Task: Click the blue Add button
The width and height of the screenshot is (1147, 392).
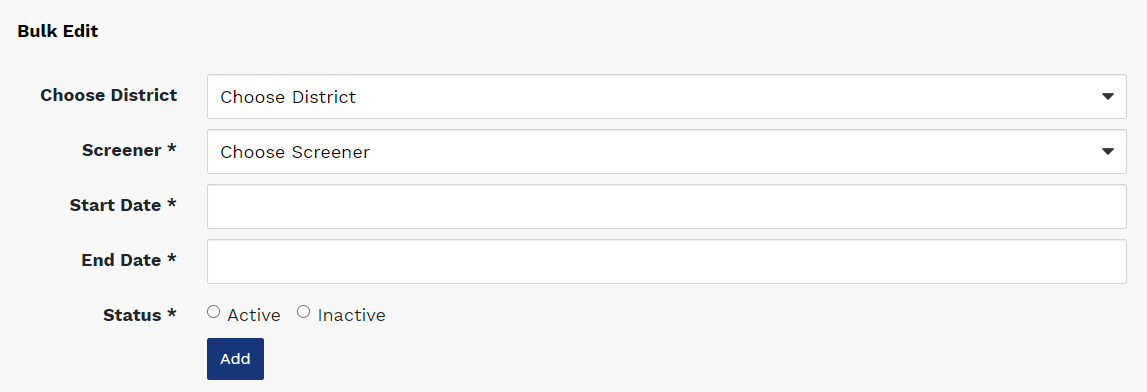Action: coord(236,358)
